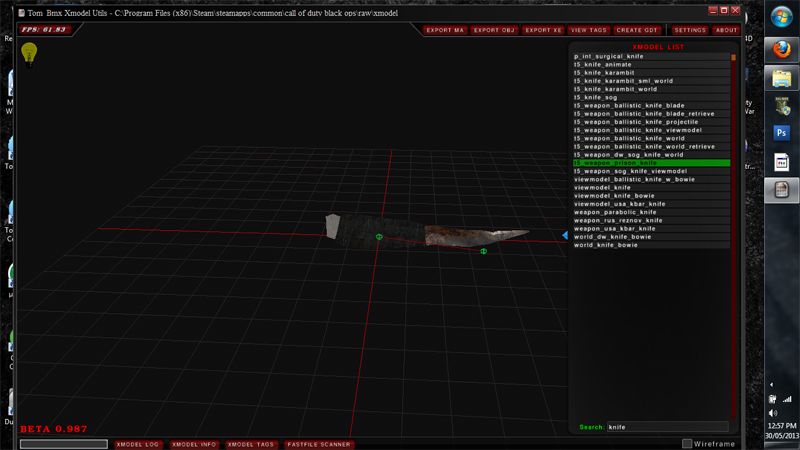Select highlighted t5_weapon_prison_knife row

(652, 163)
